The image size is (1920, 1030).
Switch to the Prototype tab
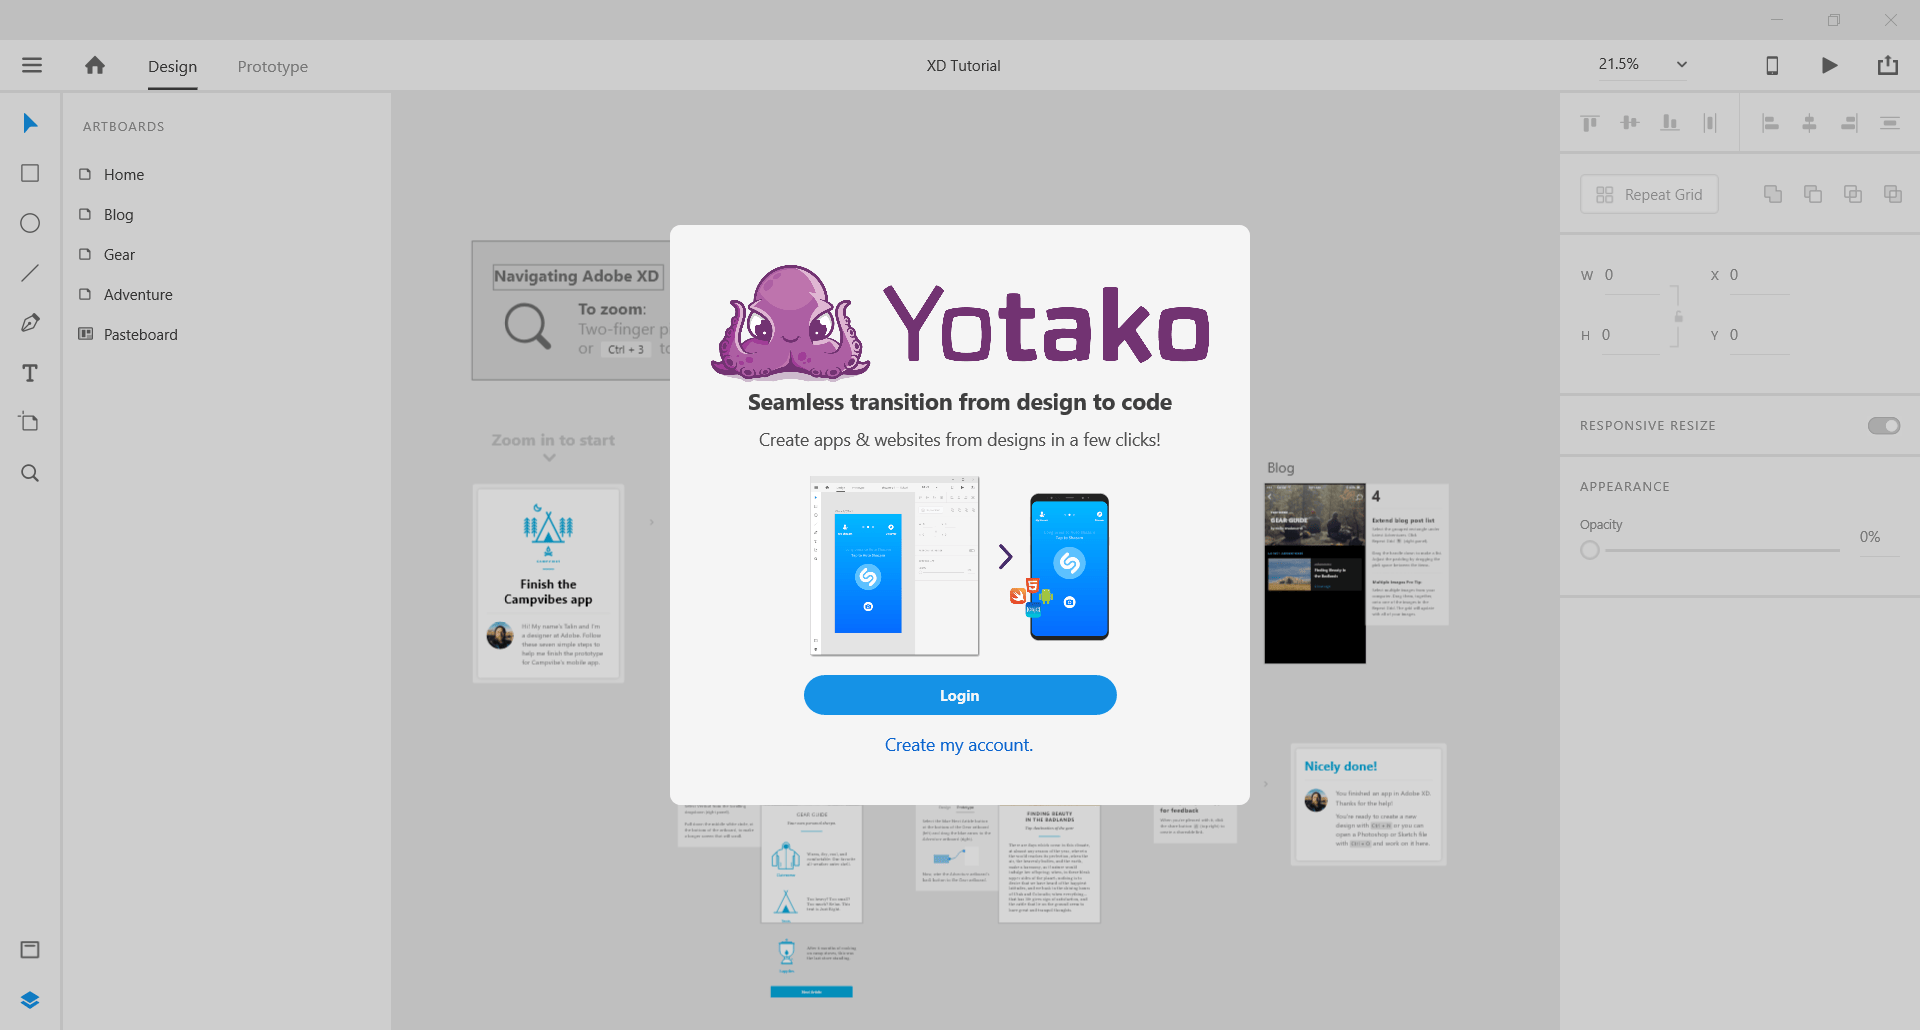[x=271, y=66]
